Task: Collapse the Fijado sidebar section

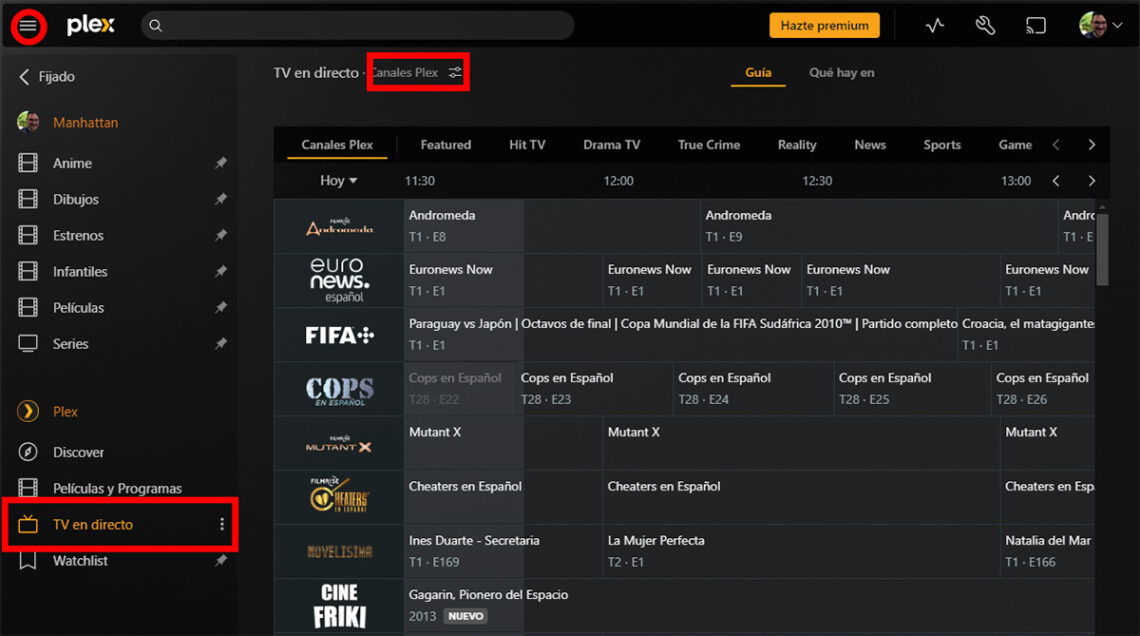Action: [x=26, y=76]
